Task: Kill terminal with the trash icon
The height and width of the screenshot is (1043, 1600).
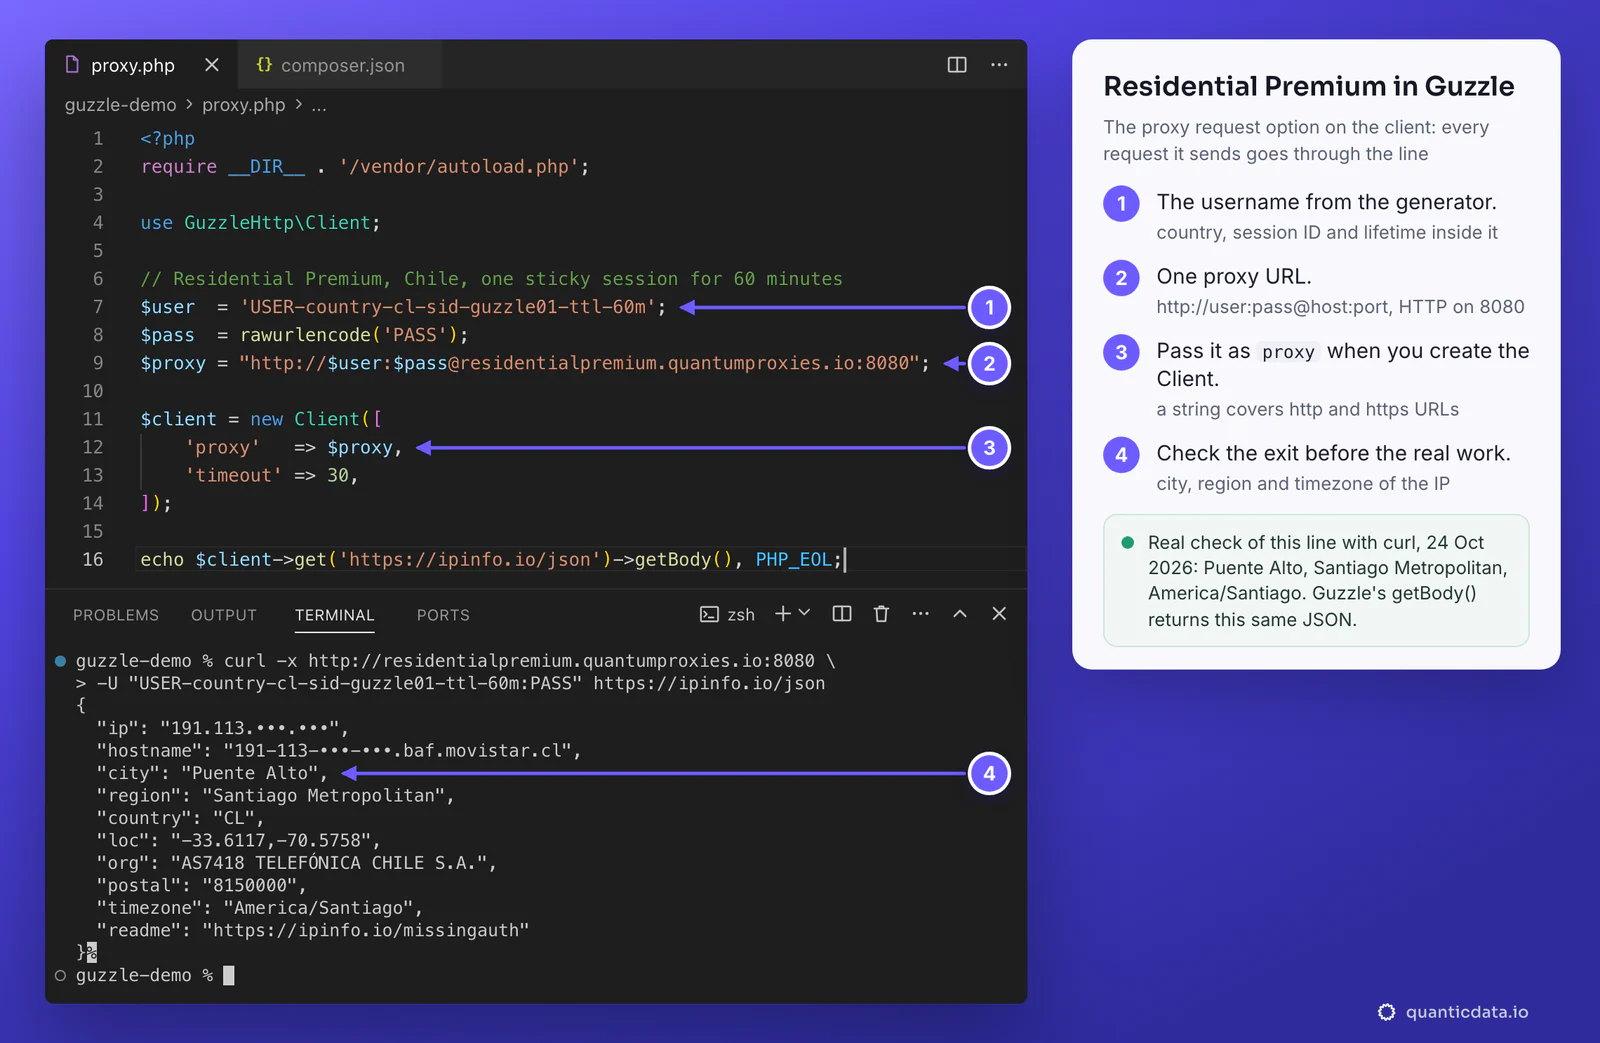Action: pos(881,614)
